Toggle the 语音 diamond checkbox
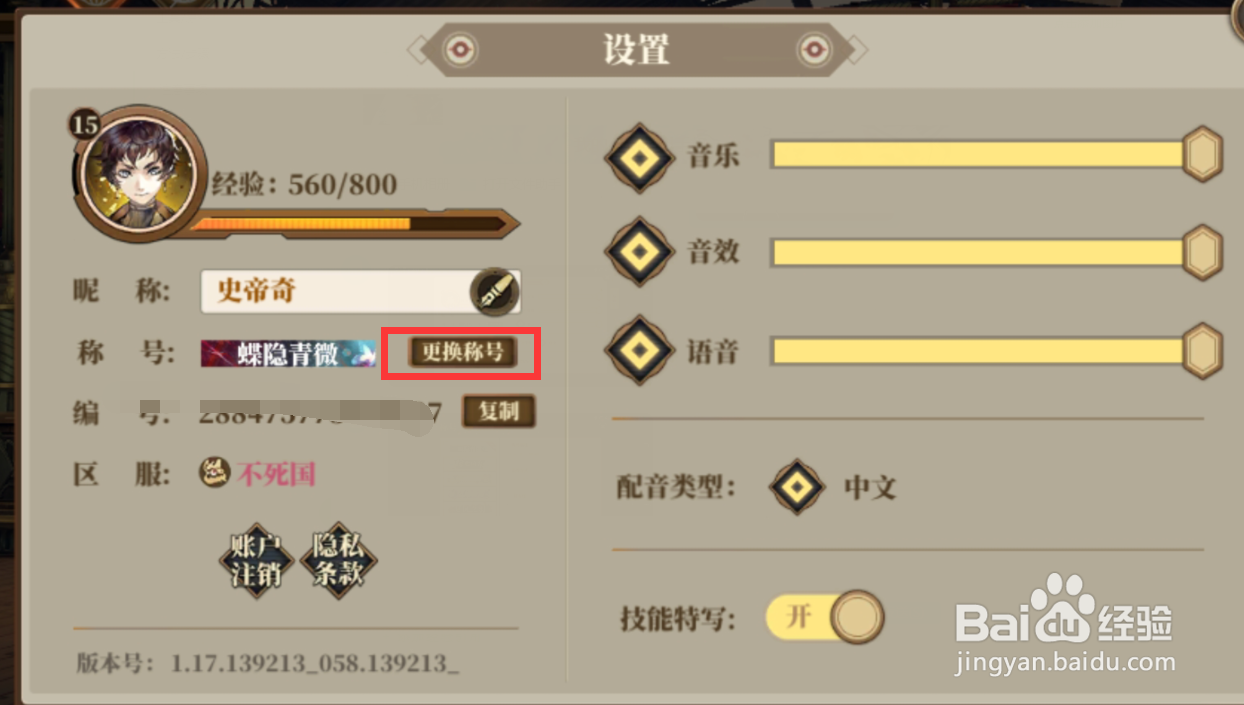Viewport: 1244px width, 705px height. click(639, 350)
